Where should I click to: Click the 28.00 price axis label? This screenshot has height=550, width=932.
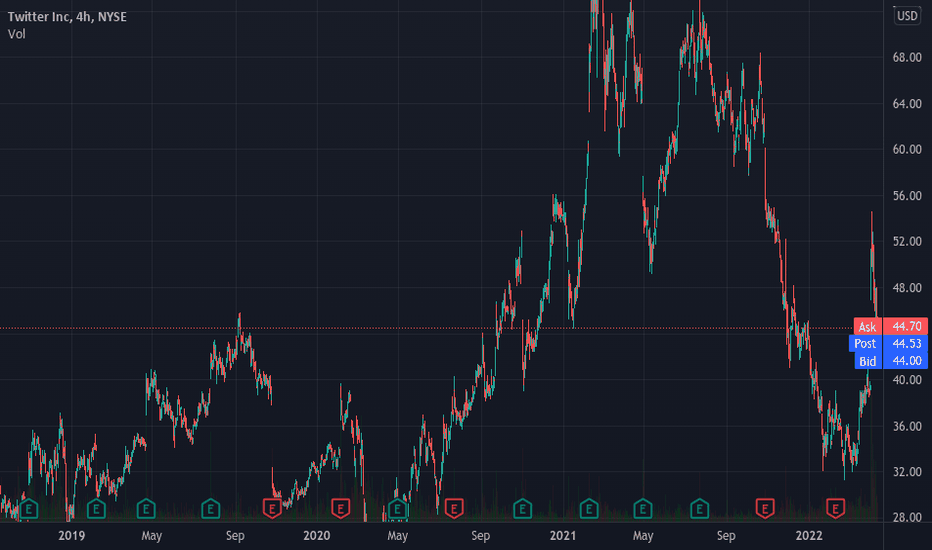coord(907,518)
